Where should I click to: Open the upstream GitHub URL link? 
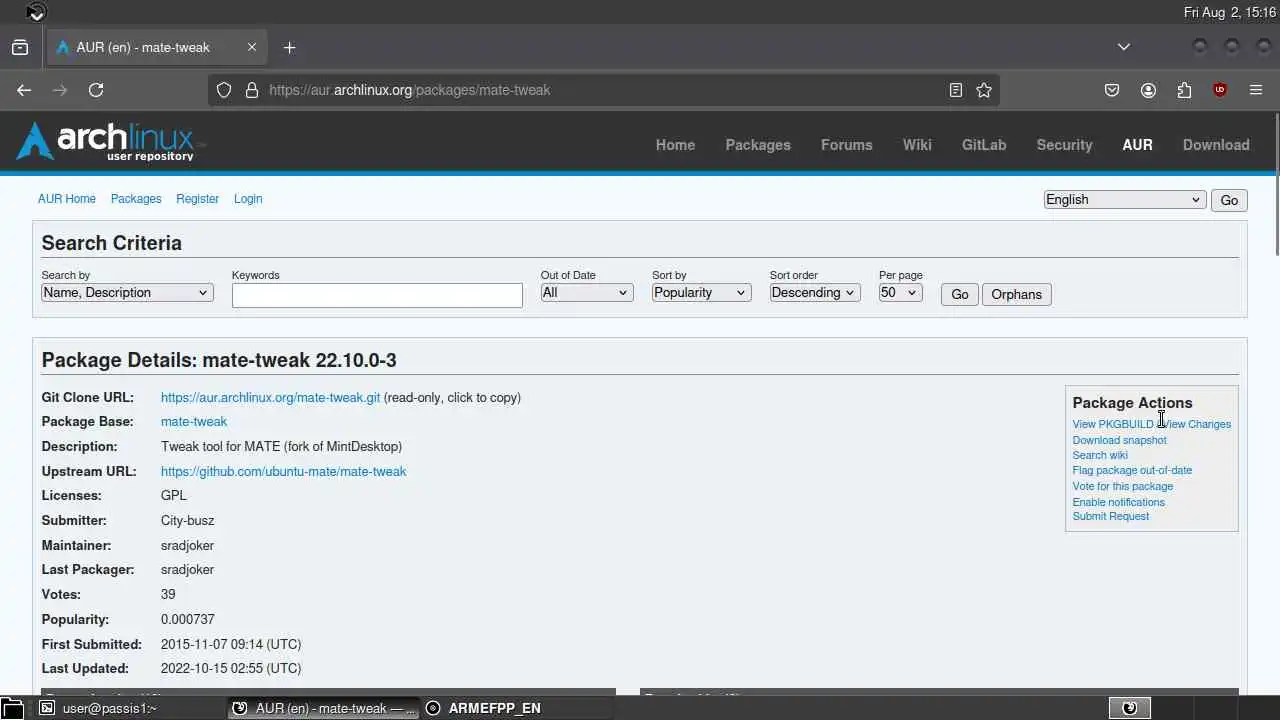pos(283,471)
